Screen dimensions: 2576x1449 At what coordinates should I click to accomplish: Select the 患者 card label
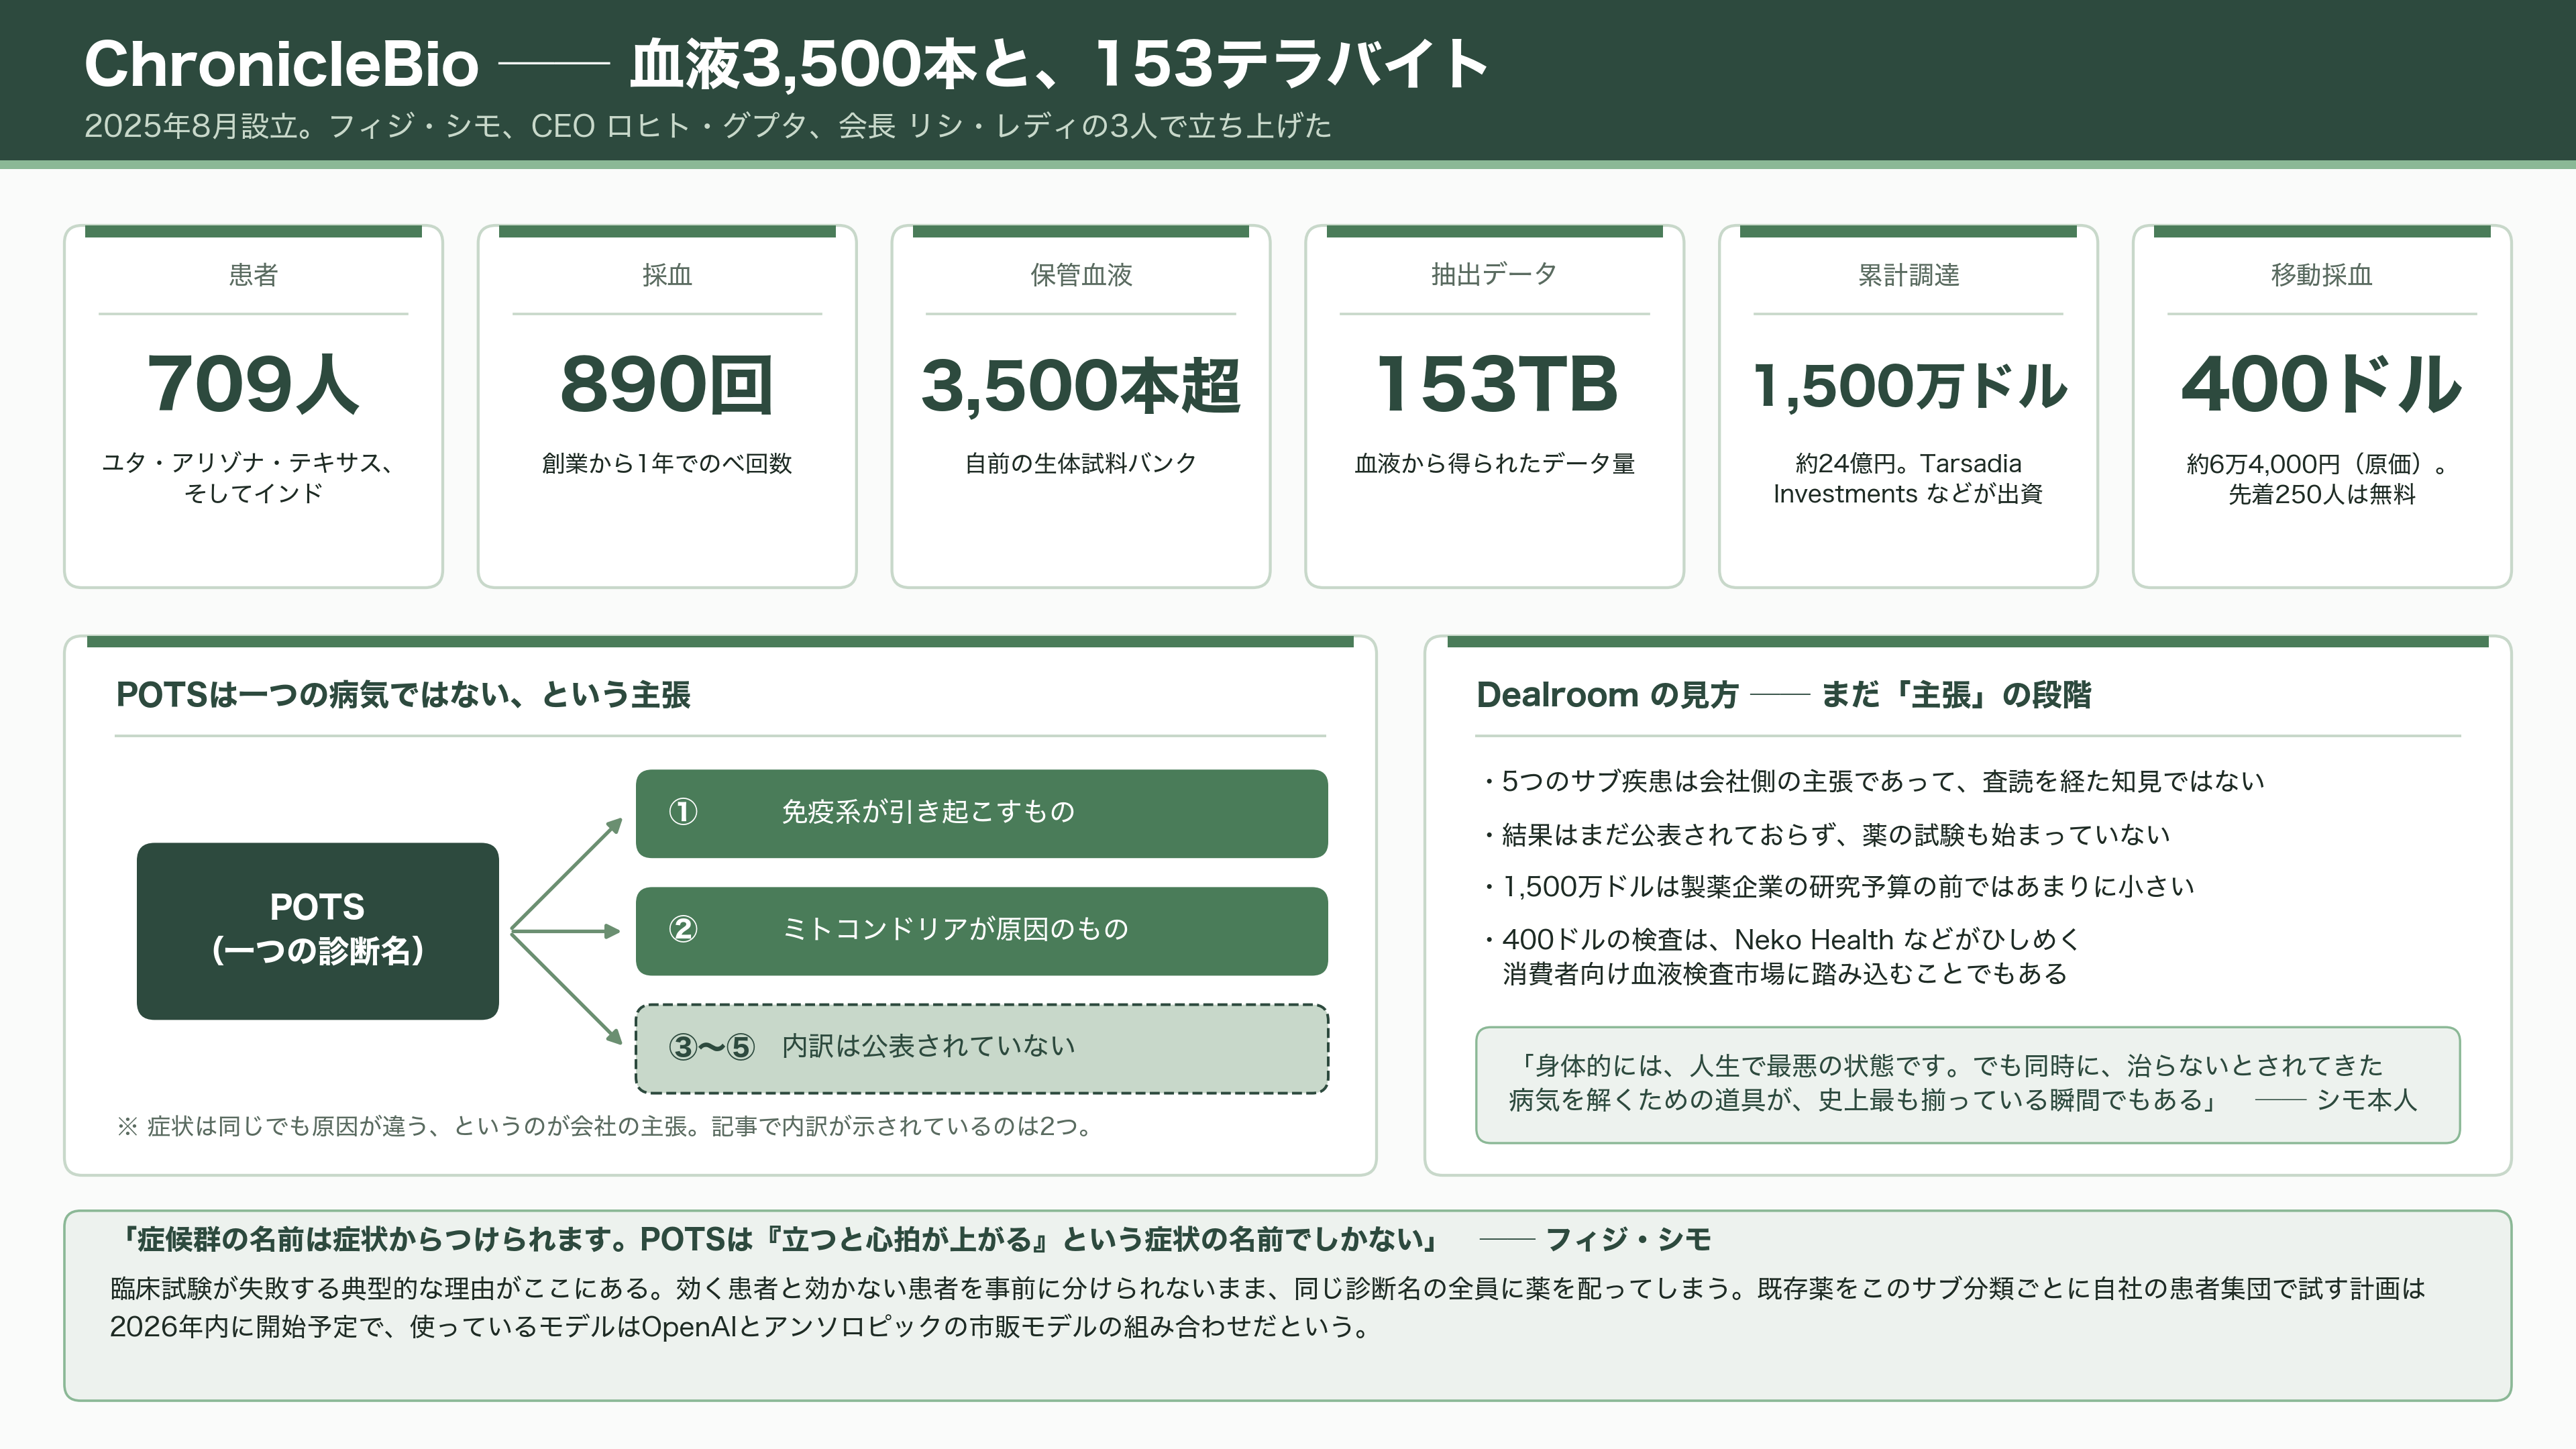(x=253, y=275)
